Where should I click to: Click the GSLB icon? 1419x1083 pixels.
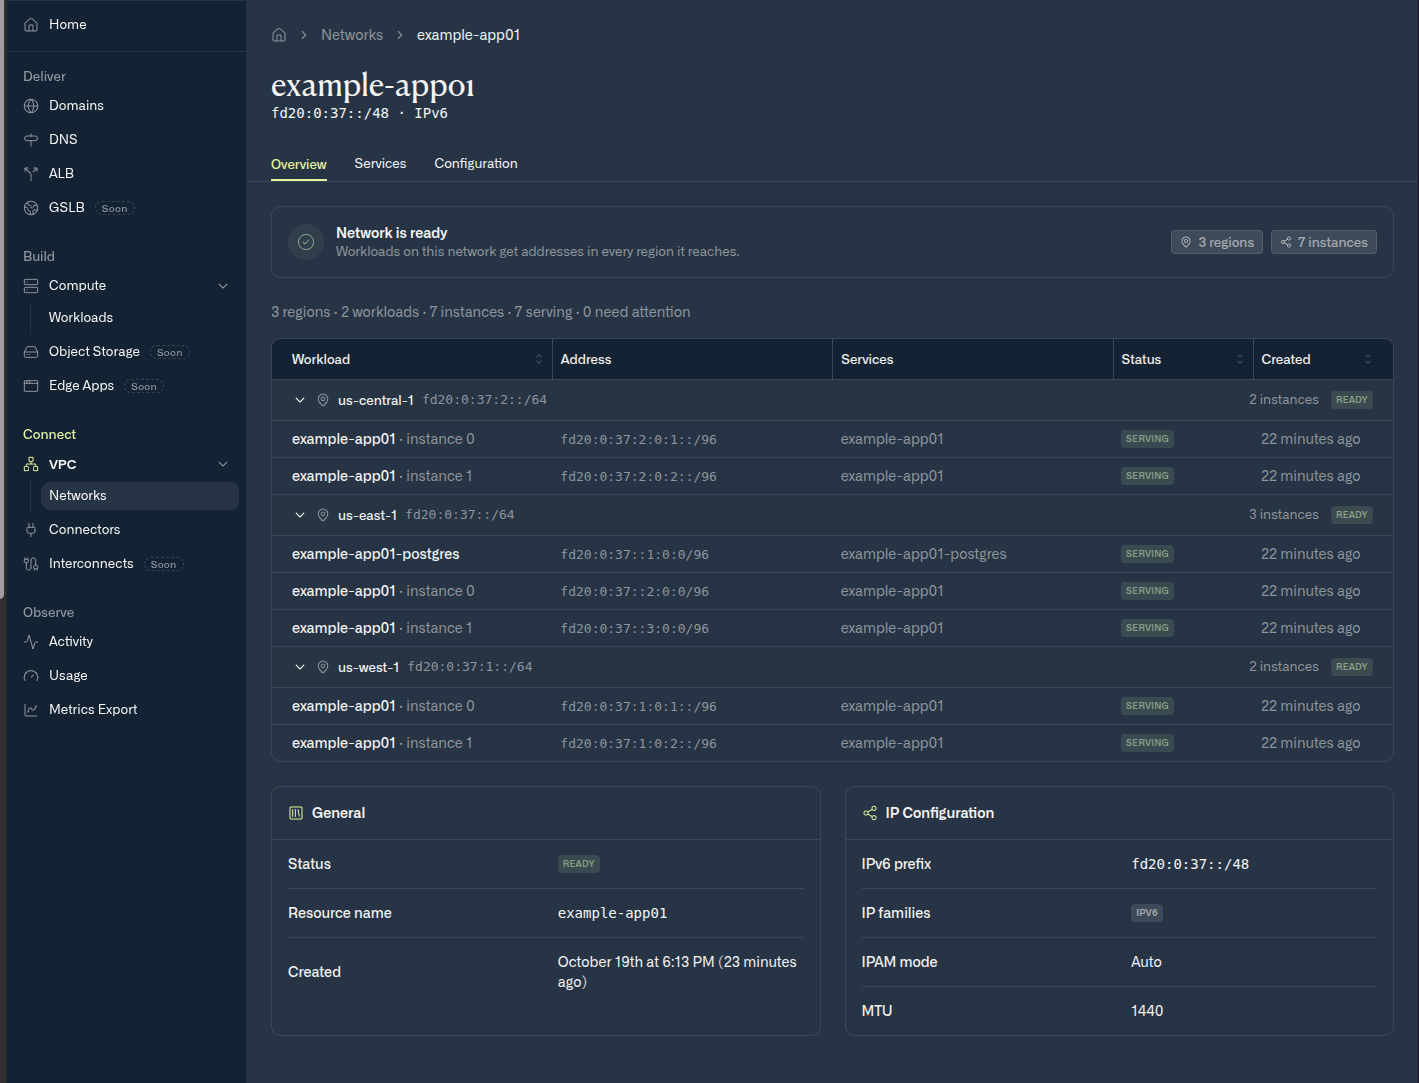pos(31,208)
